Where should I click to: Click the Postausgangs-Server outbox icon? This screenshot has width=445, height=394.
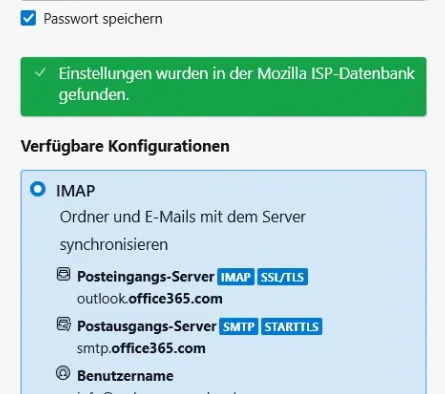pyautogui.click(x=63, y=324)
